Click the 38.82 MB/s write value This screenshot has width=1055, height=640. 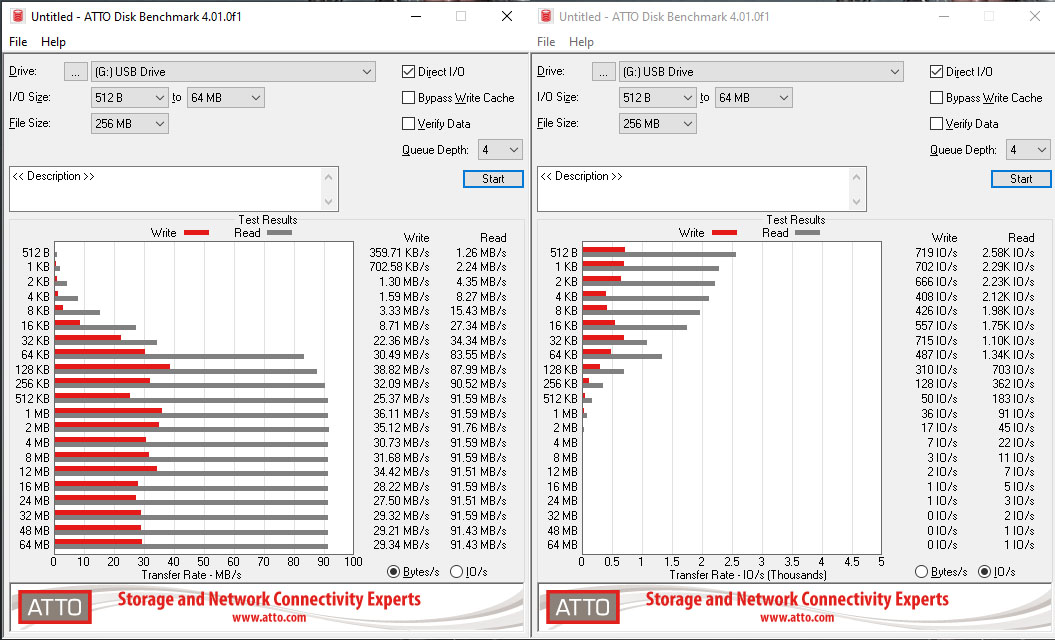pyautogui.click(x=402, y=370)
